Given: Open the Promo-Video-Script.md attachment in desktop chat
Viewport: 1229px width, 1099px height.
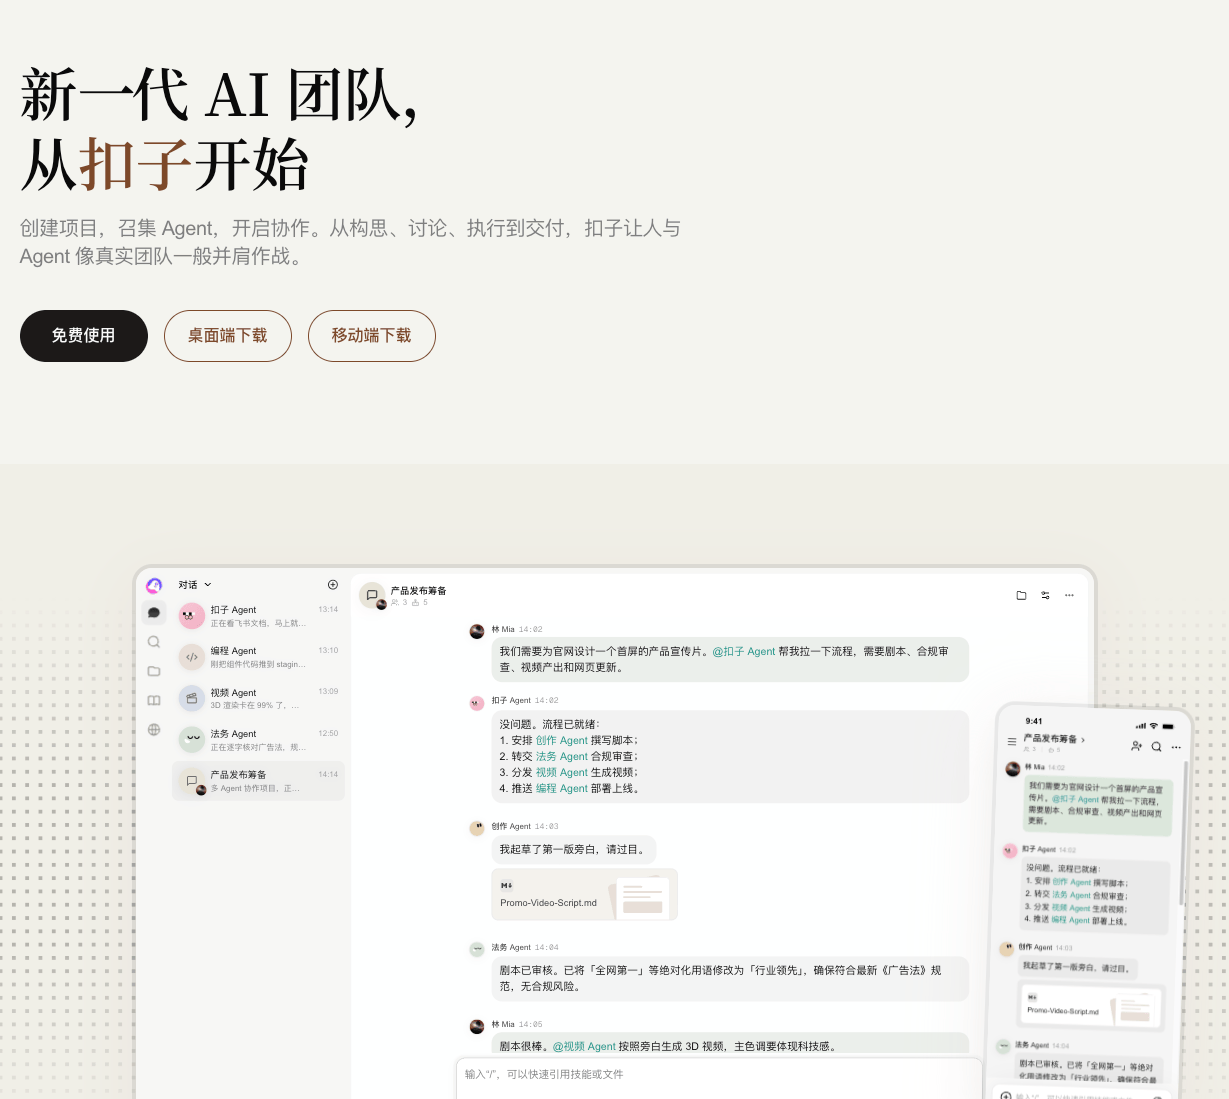Looking at the screenshot, I should (585, 894).
